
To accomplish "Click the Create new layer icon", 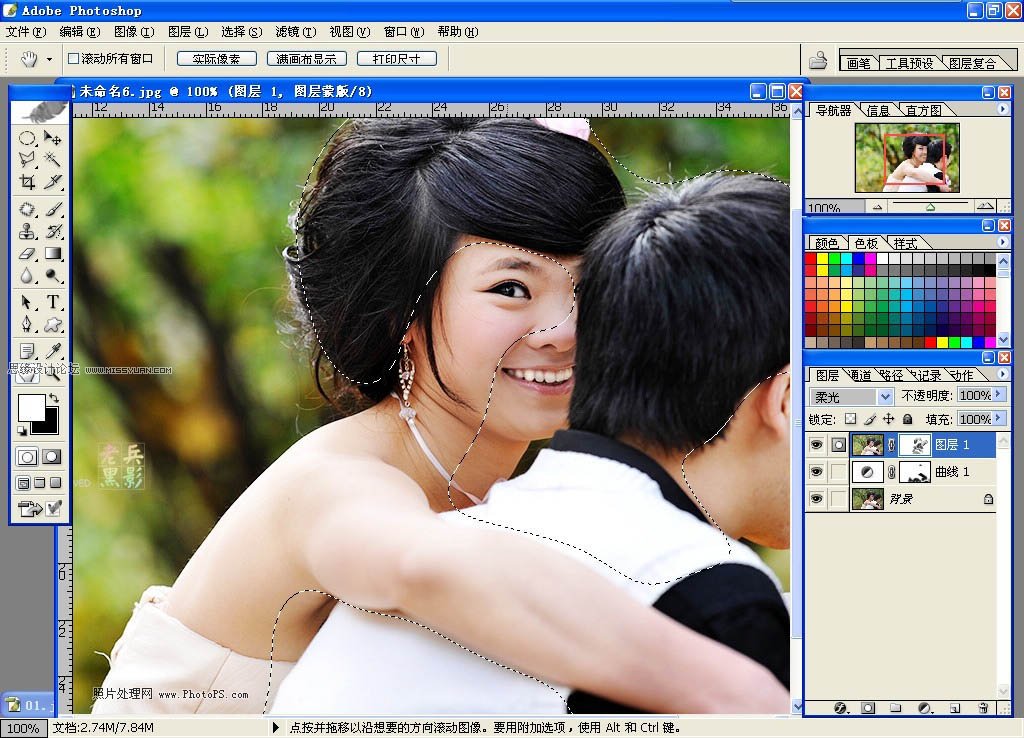I will [953, 707].
